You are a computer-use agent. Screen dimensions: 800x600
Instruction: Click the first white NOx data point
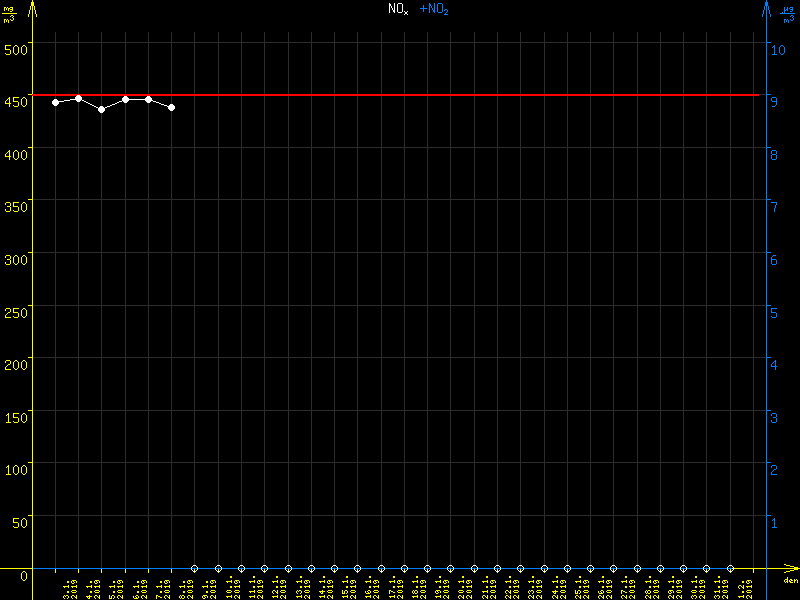[x=55, y=102]
